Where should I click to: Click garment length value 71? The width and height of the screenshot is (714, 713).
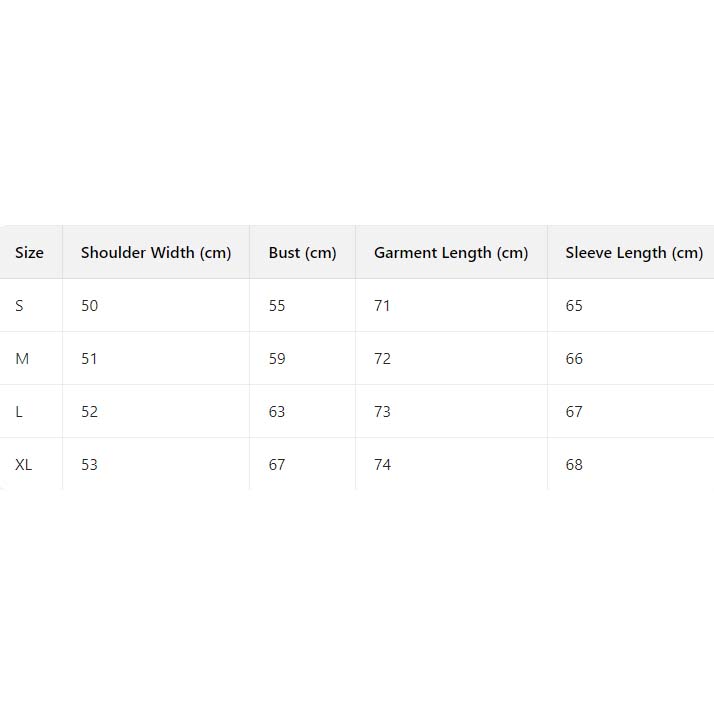tap(382, 306)
